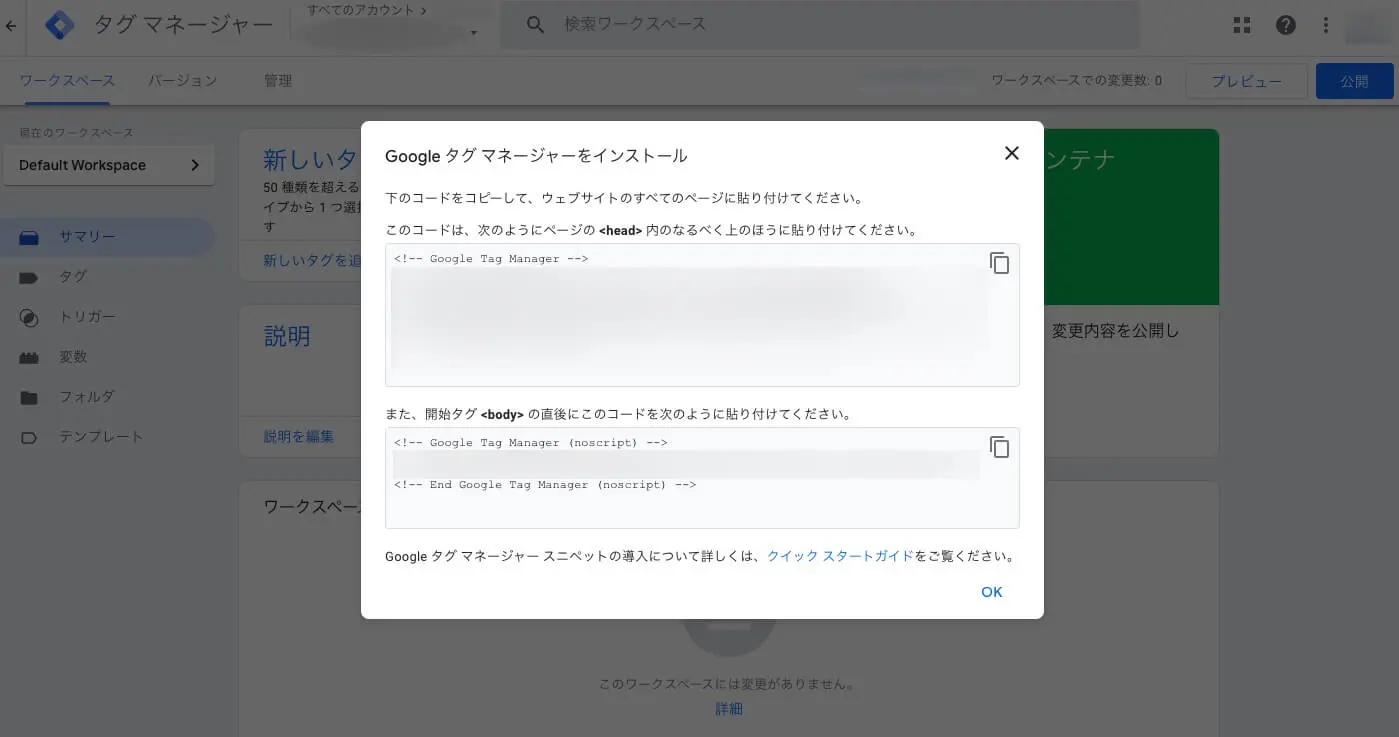Switch to the ワークスペース tab
This screenshot has width=1399, height=737.
point(67,81)
